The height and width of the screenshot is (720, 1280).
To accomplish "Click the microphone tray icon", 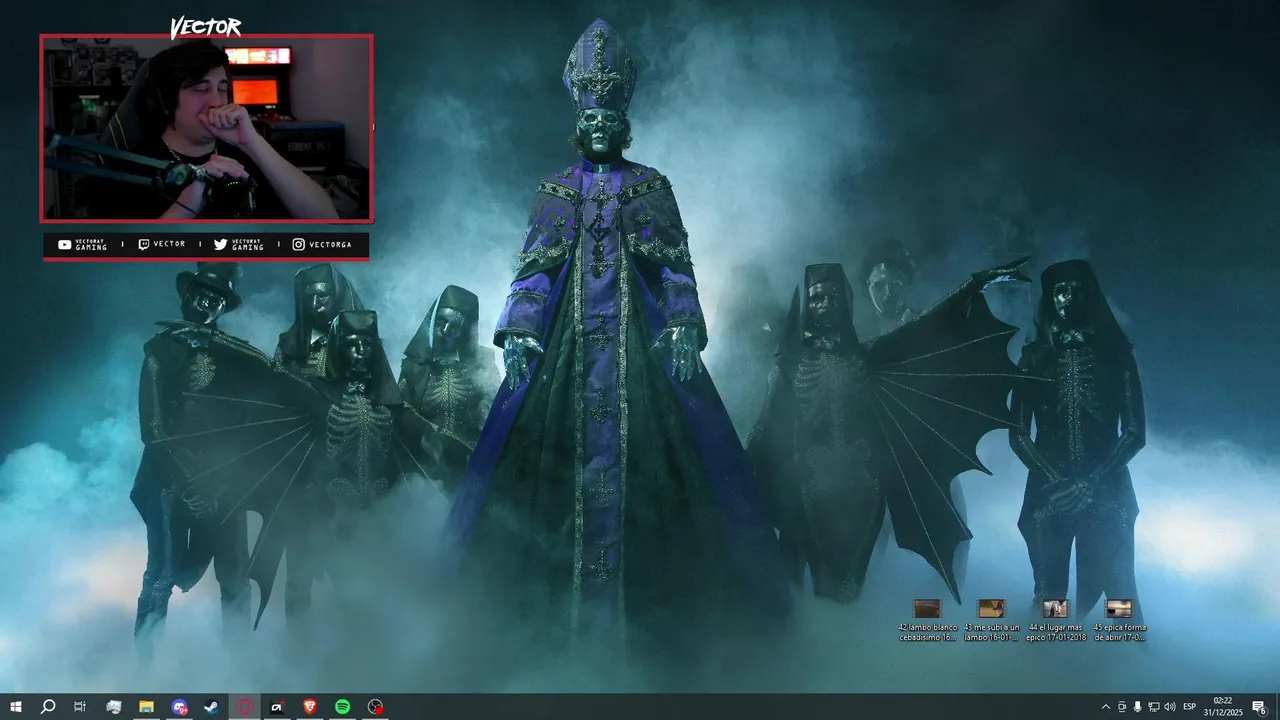I will click(x=1138, y=707).
